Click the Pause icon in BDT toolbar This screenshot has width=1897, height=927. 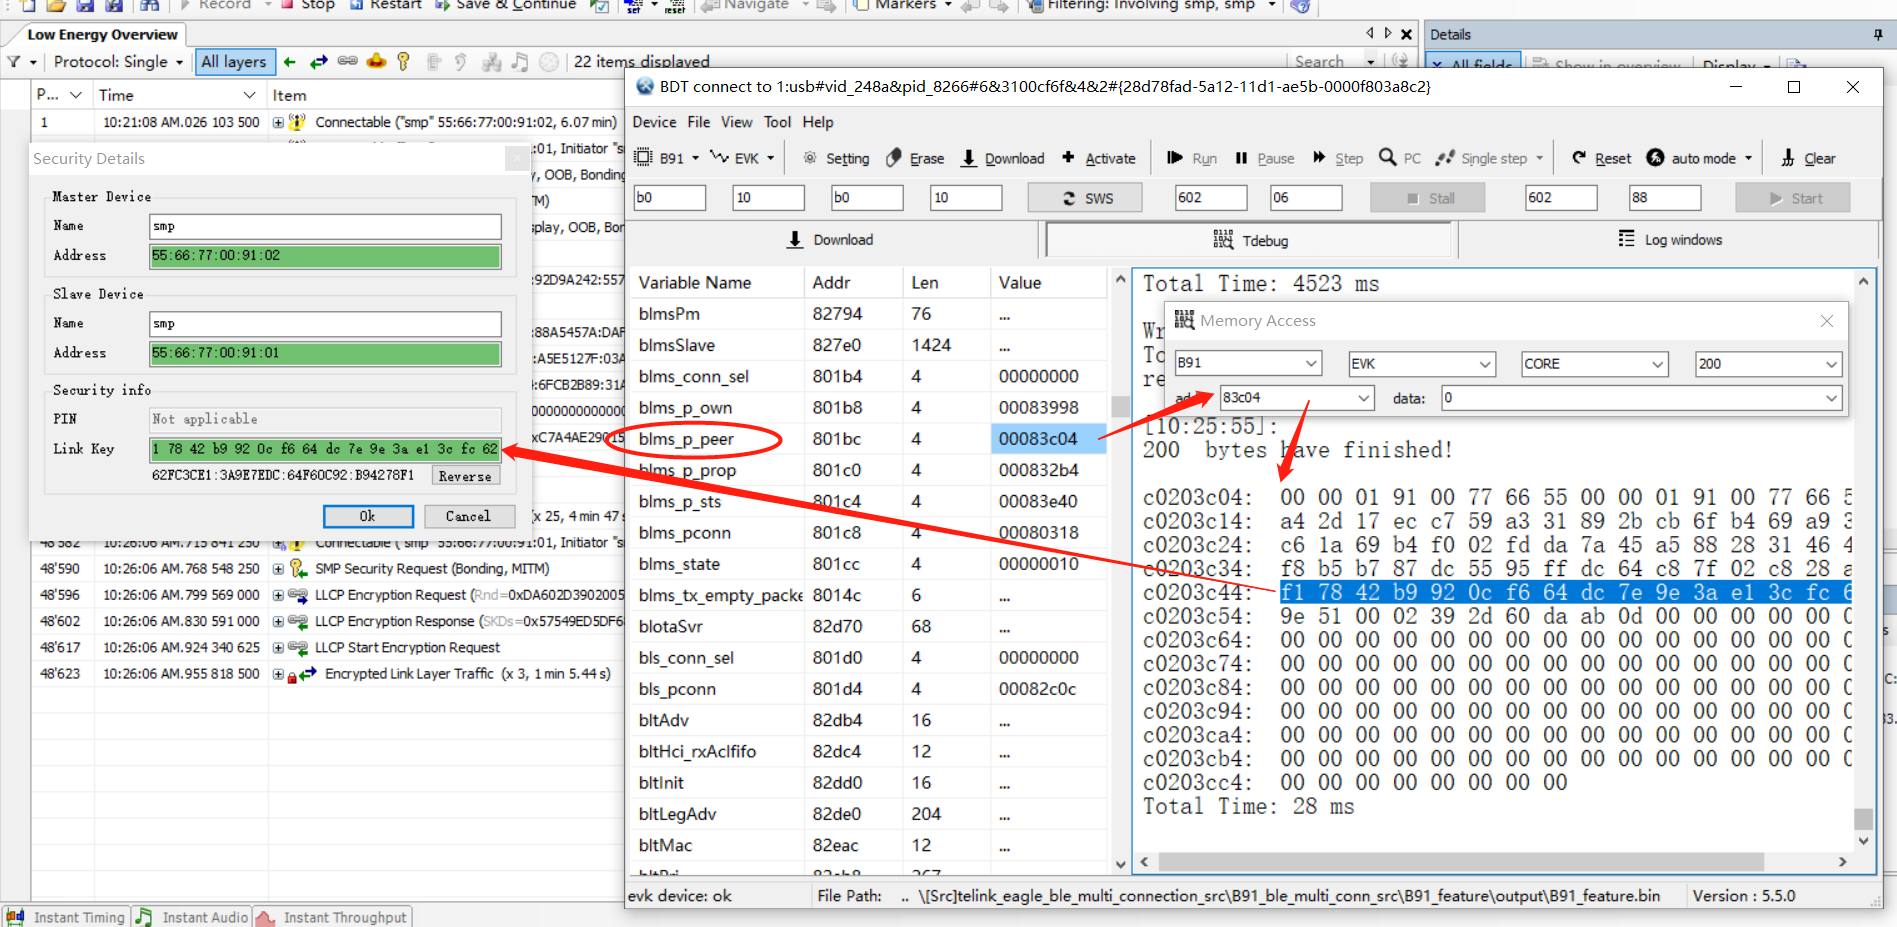click(x=1241, y=157)
